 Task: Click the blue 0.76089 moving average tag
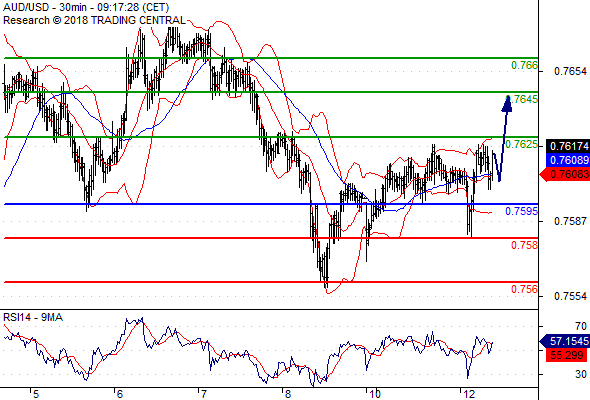(x=567, y=160)
